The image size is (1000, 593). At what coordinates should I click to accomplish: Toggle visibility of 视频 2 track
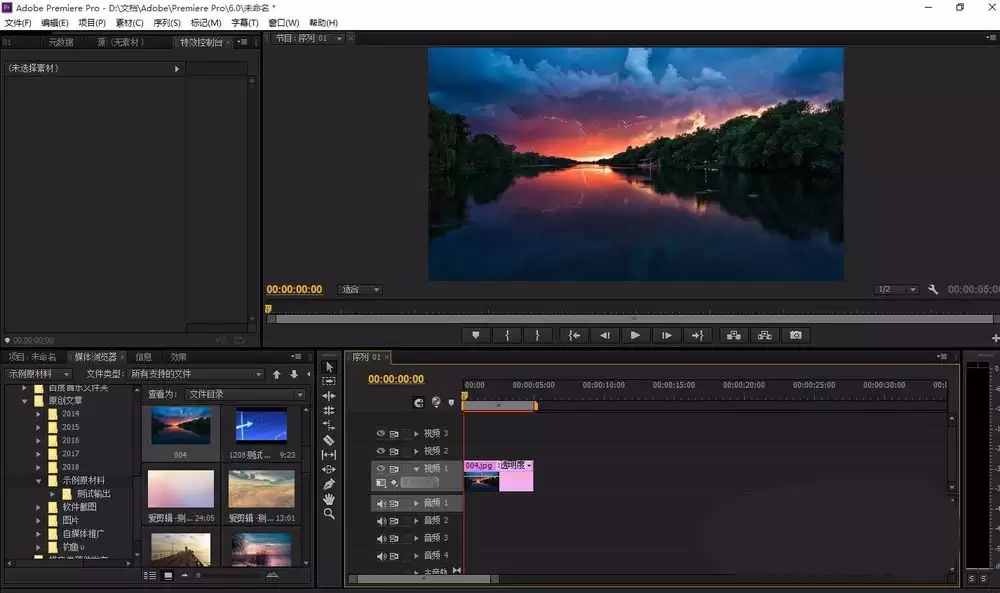(381, 451)
